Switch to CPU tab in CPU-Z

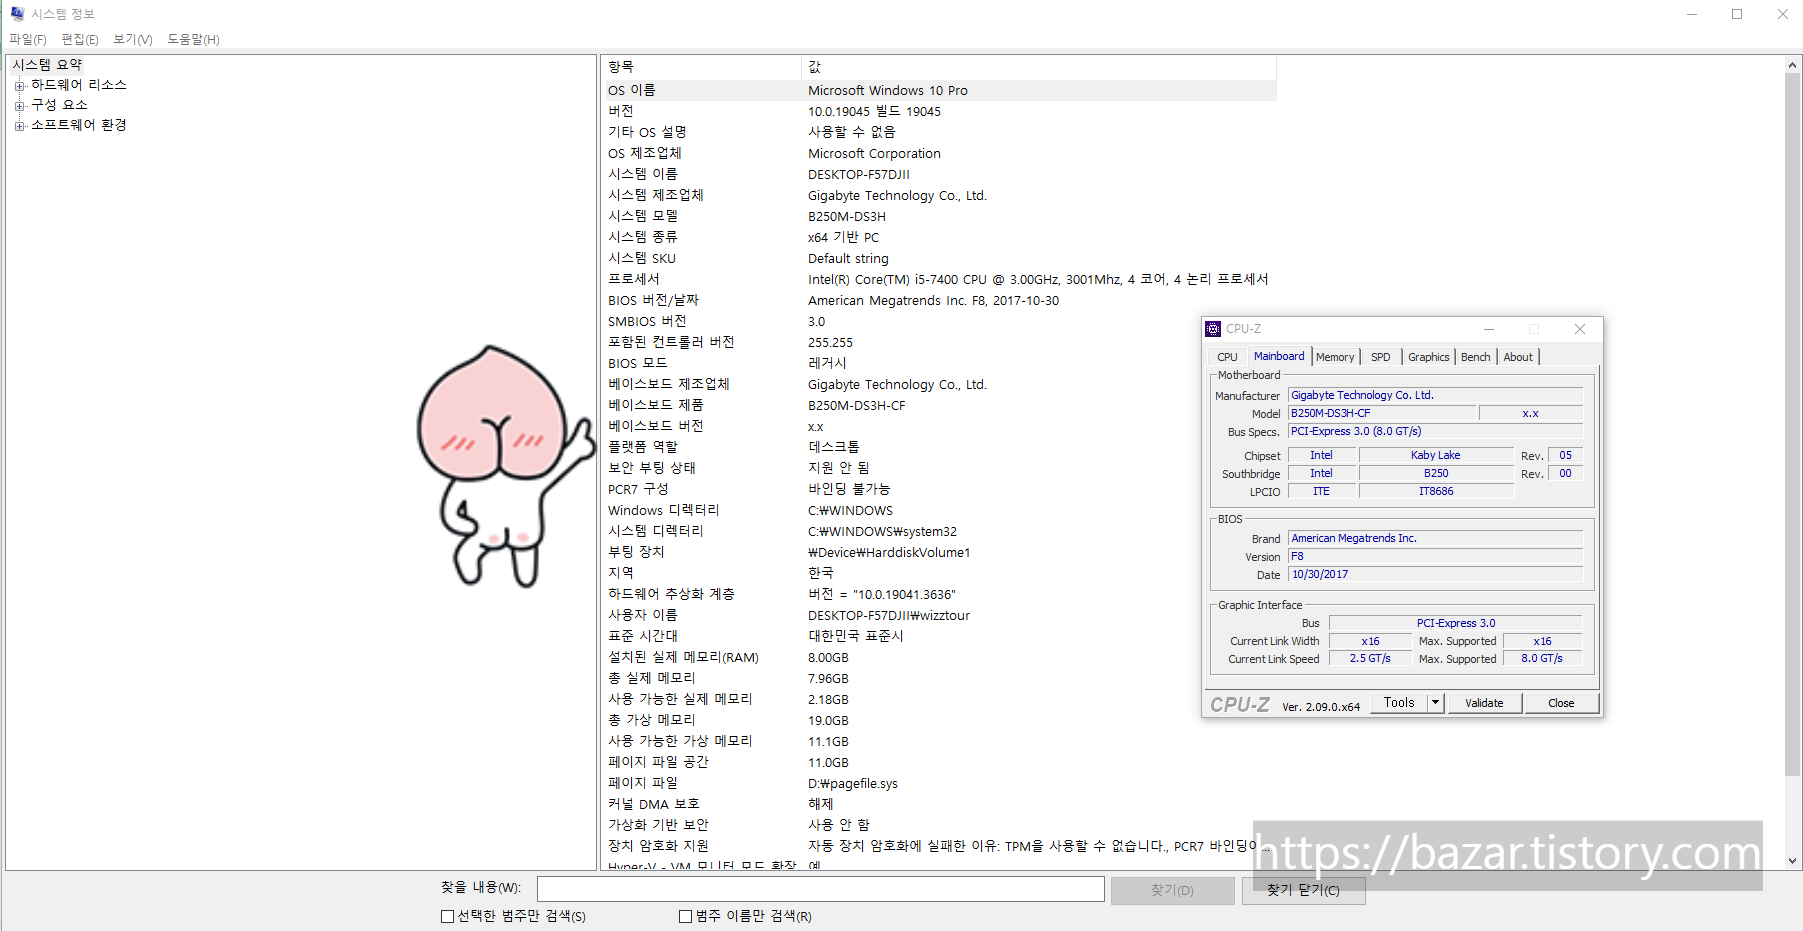(x=1227, y=357)
